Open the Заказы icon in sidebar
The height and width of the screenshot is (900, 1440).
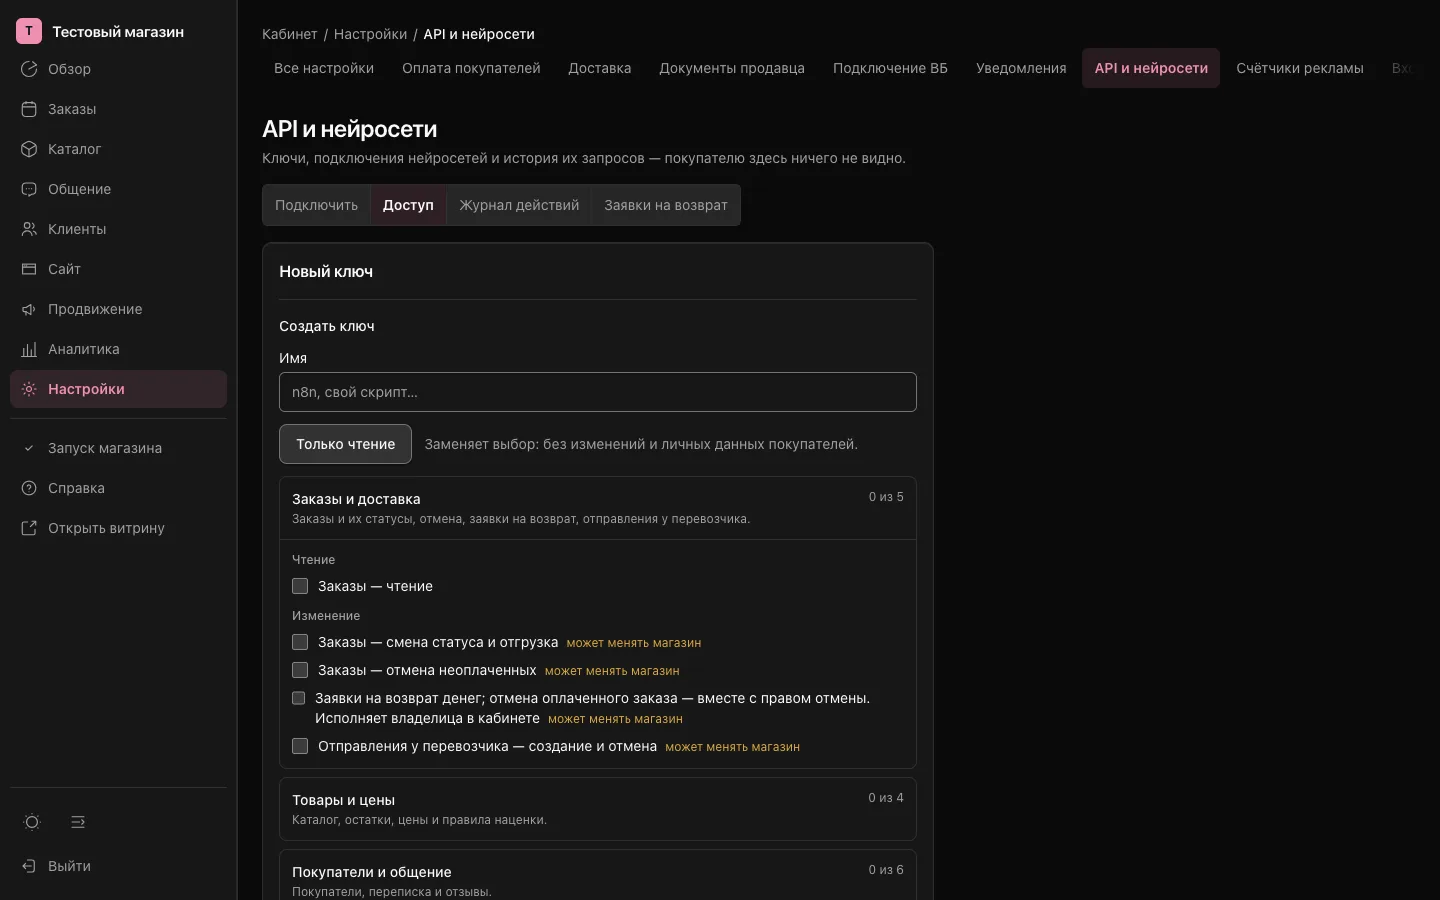(x=29, y=109)
